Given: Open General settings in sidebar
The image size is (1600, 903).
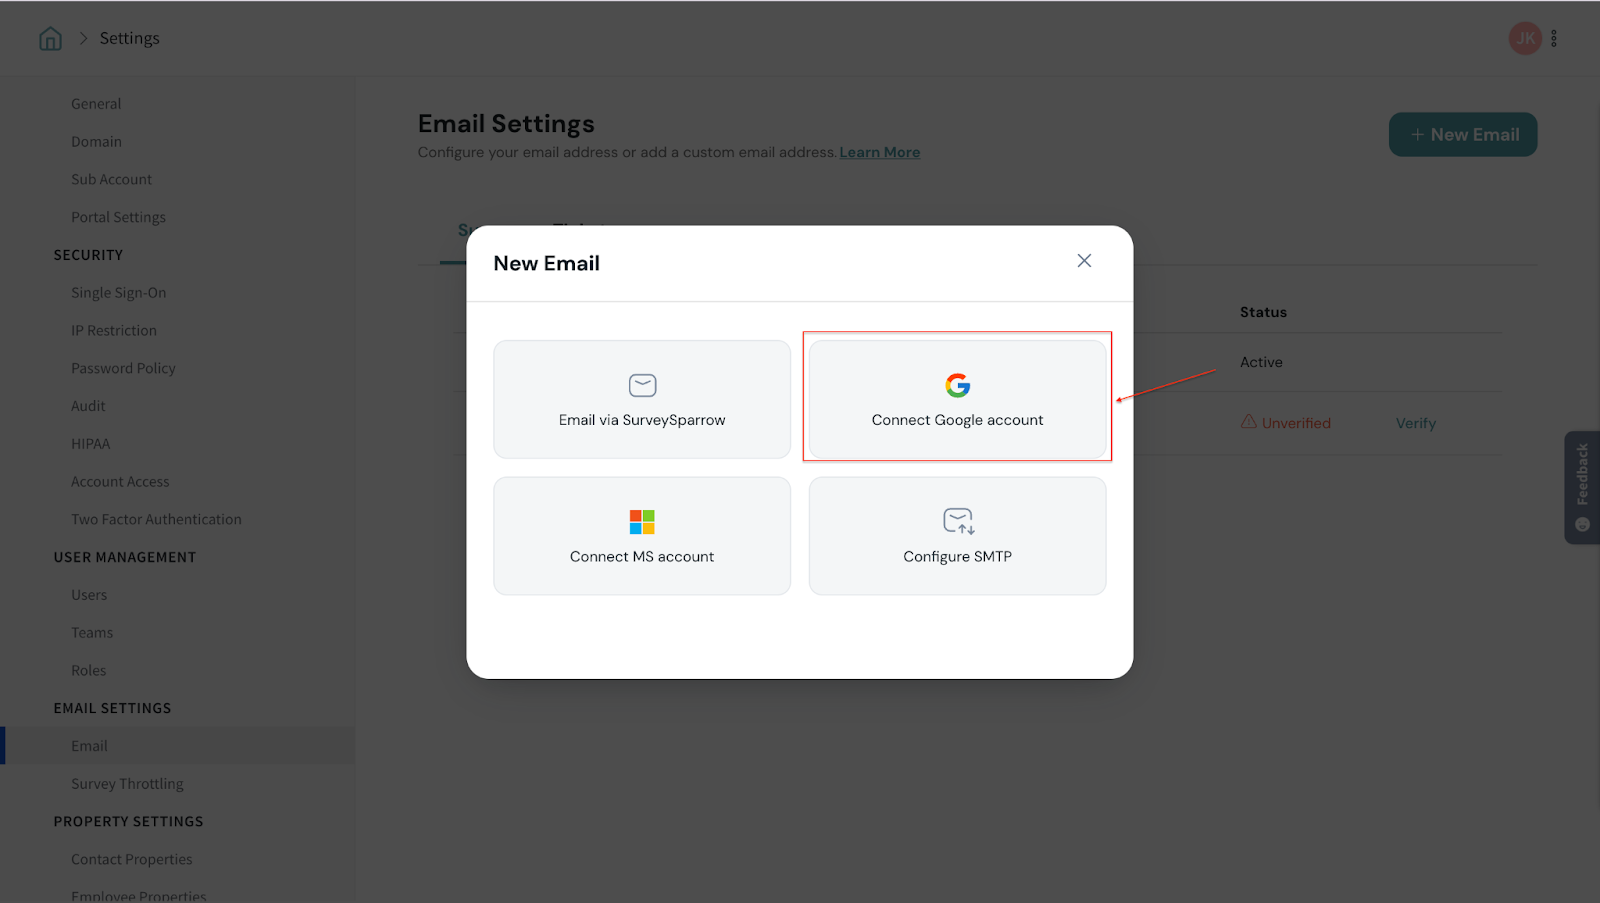Looking at the screenshot, I should click(x=96, y=104).
